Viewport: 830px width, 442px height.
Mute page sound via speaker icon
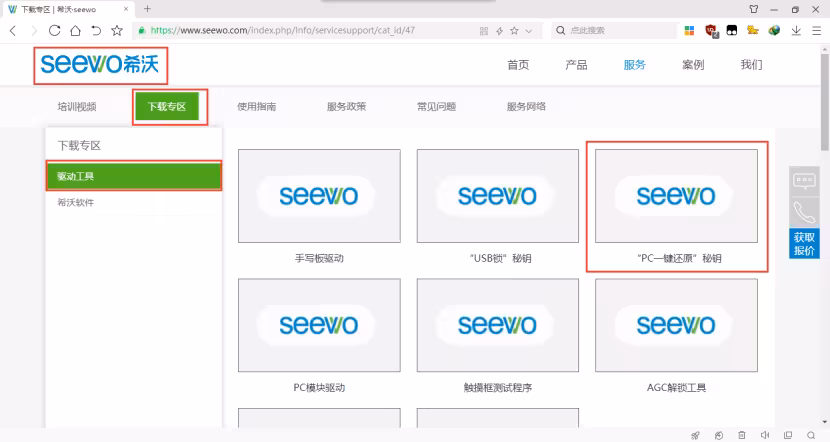(765, 435)
